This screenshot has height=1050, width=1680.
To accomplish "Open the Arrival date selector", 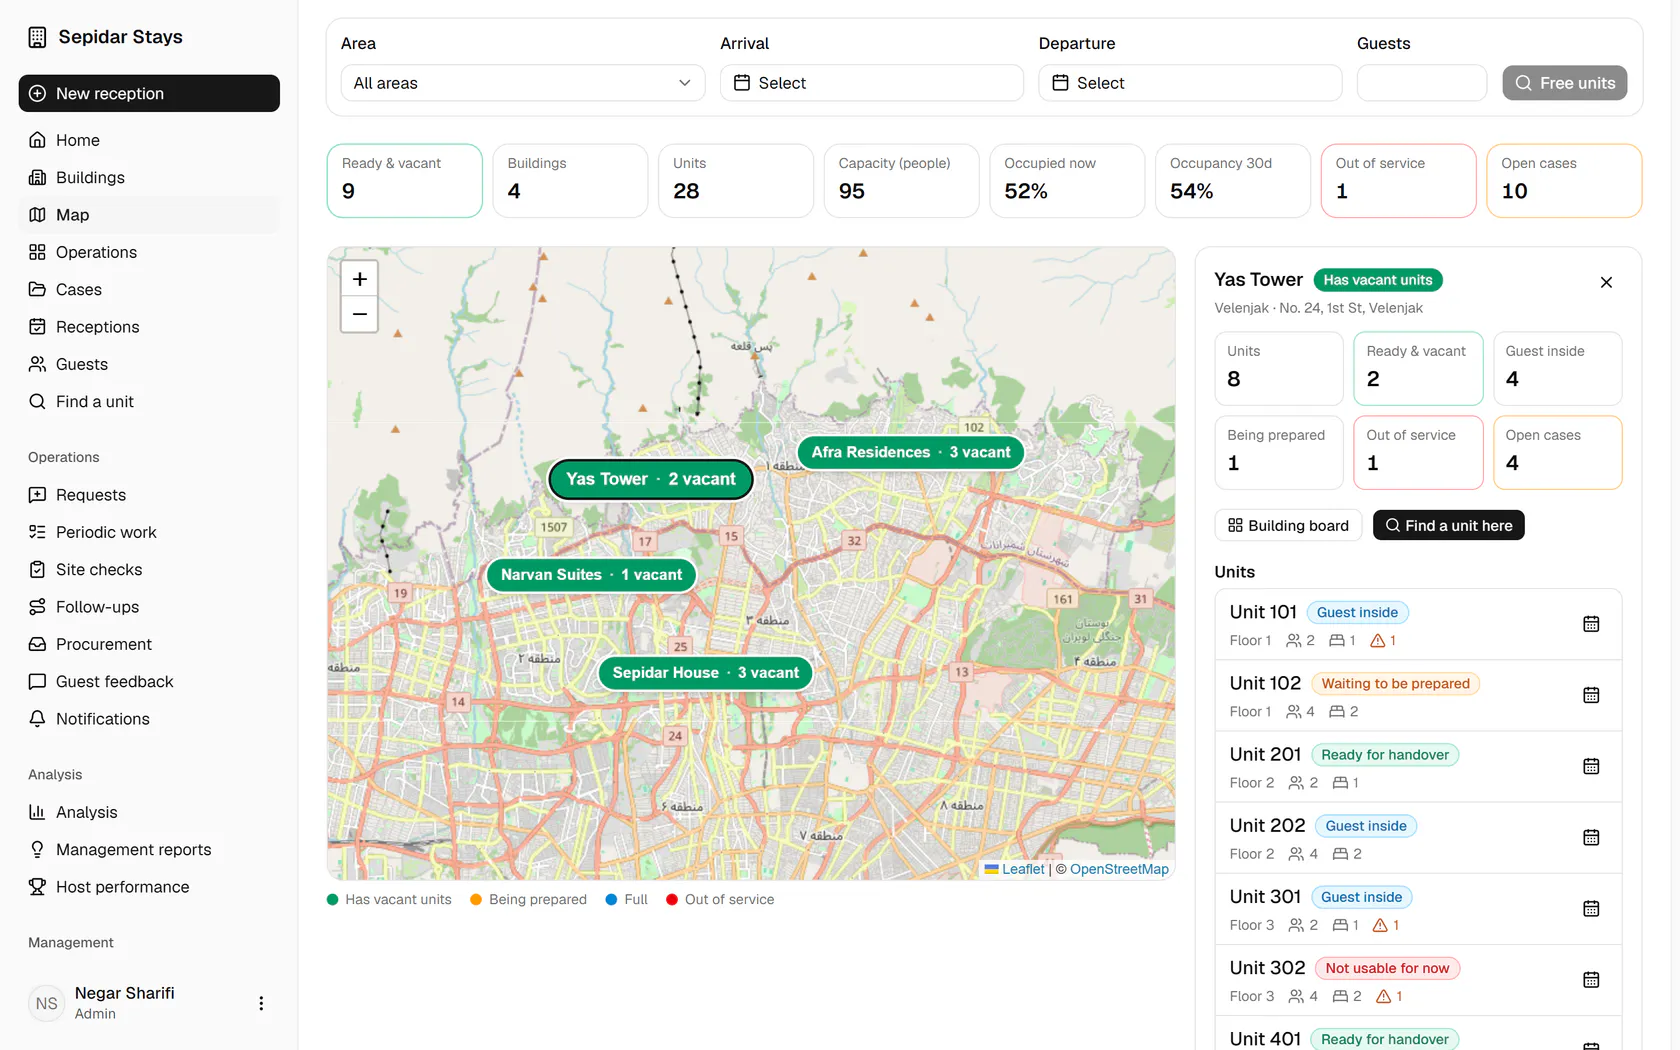I will (x=872, y=83).
